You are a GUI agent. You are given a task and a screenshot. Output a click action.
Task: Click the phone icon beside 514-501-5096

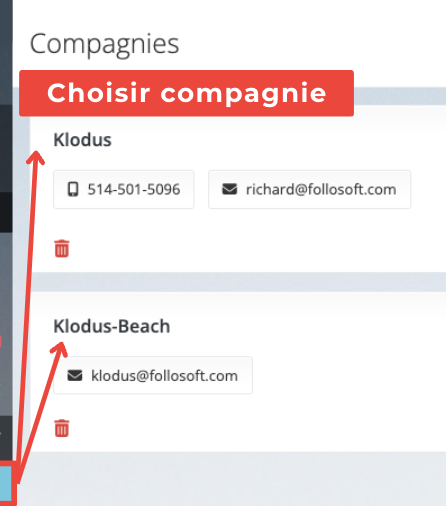73,189
